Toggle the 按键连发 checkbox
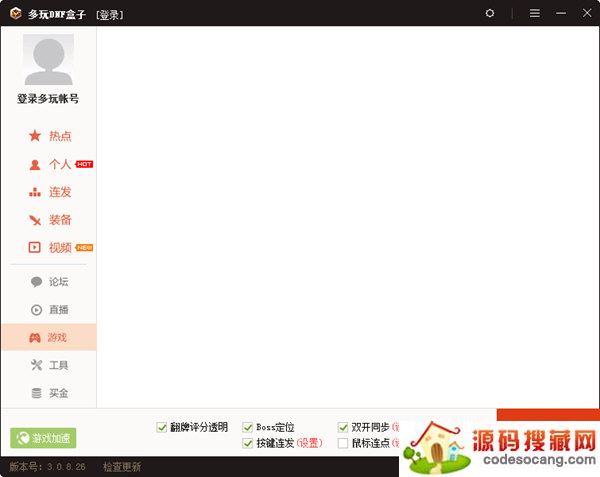Viewport: 600px width, 477px height. pos(248,443)
